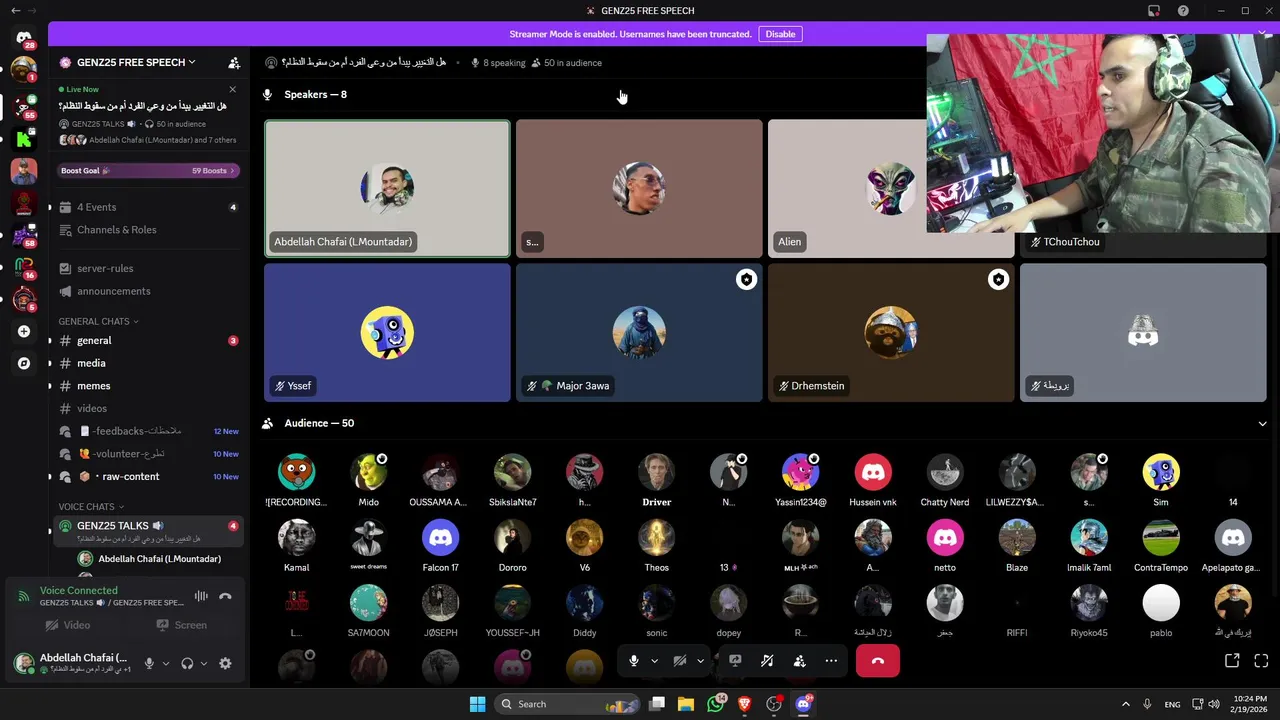Screen dimensions: 1280x720
Task: Deafen with the headphones icon in user panel
Action: click(187, 663)
